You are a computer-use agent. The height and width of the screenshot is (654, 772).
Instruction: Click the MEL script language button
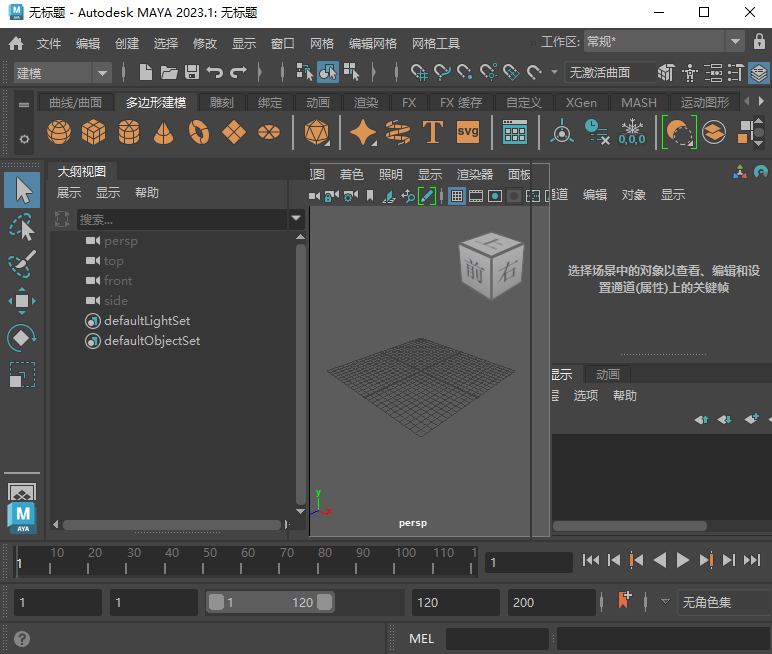point(421,638)
